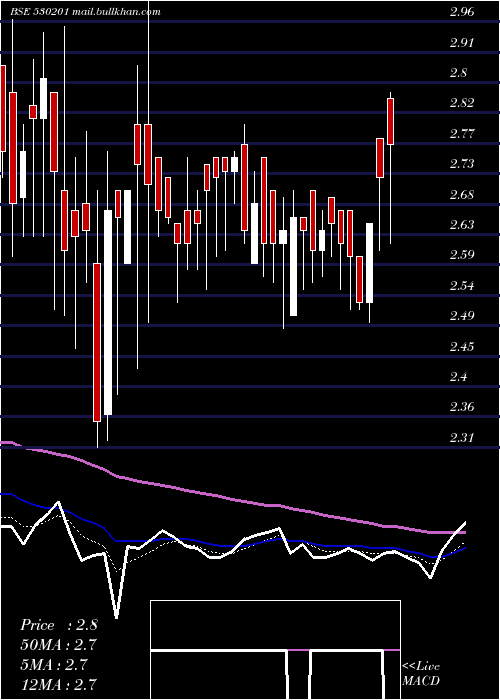Click the 'Price : 2.8' readout
This screenshot has width=500, height=700.
(x=58, y=625)
